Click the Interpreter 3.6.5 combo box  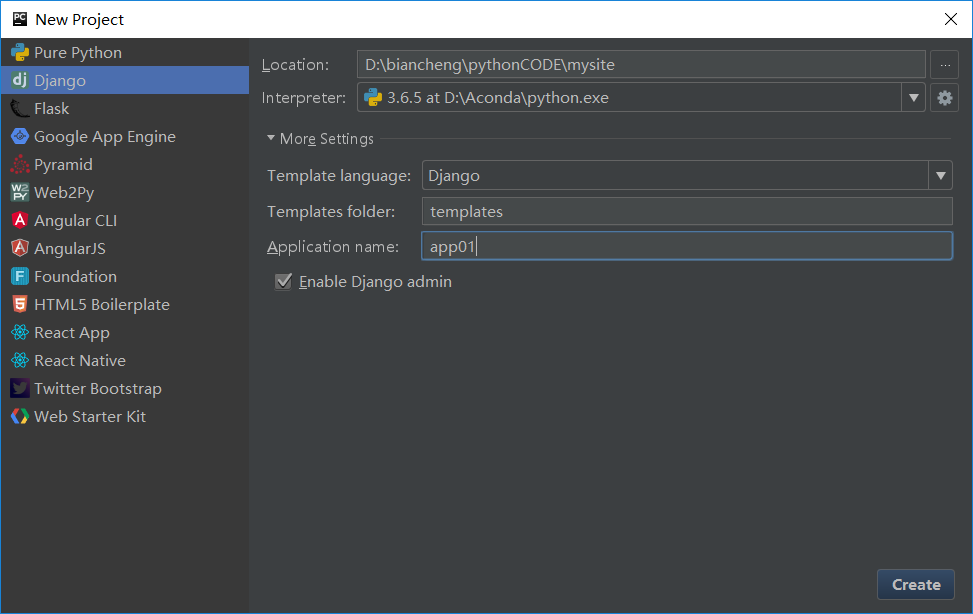pyautogui.click(x=641, y=97)
